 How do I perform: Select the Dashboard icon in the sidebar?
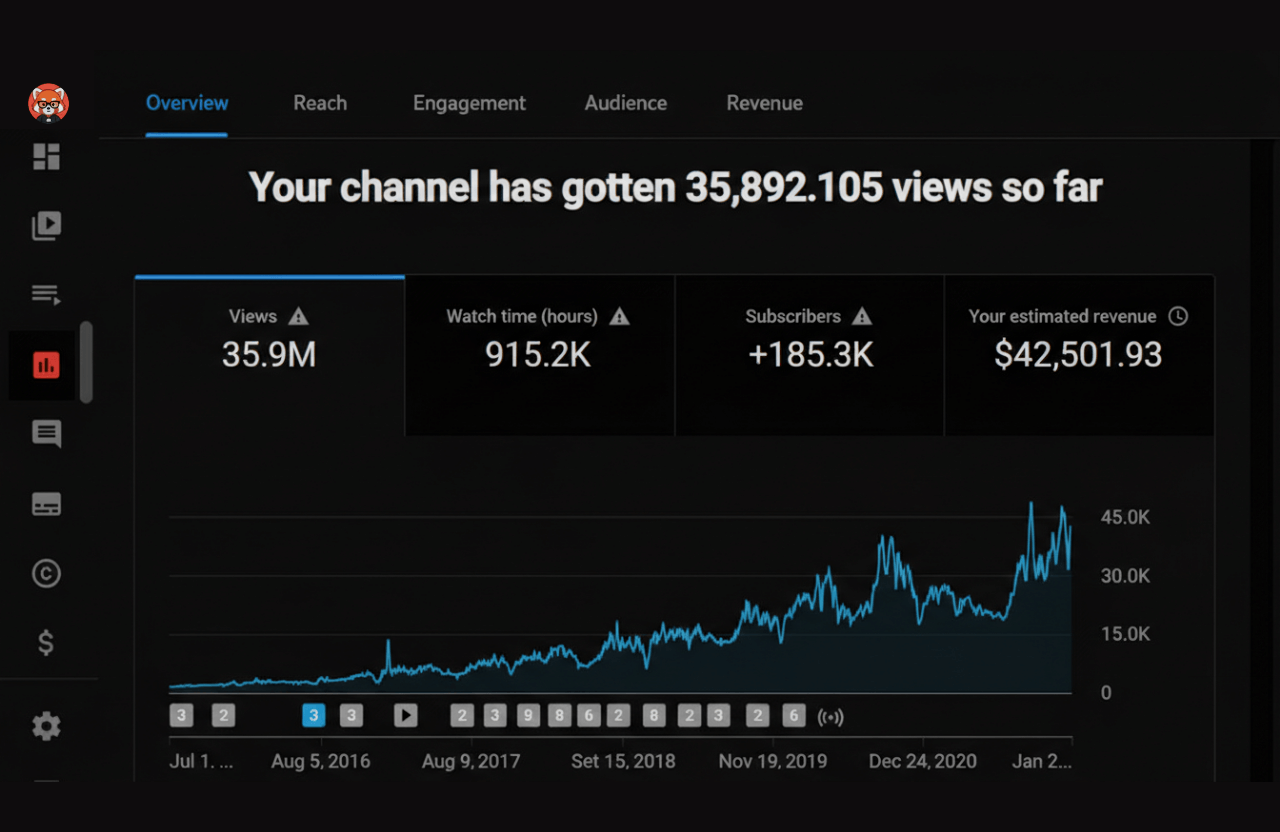[x=46, y=157]
